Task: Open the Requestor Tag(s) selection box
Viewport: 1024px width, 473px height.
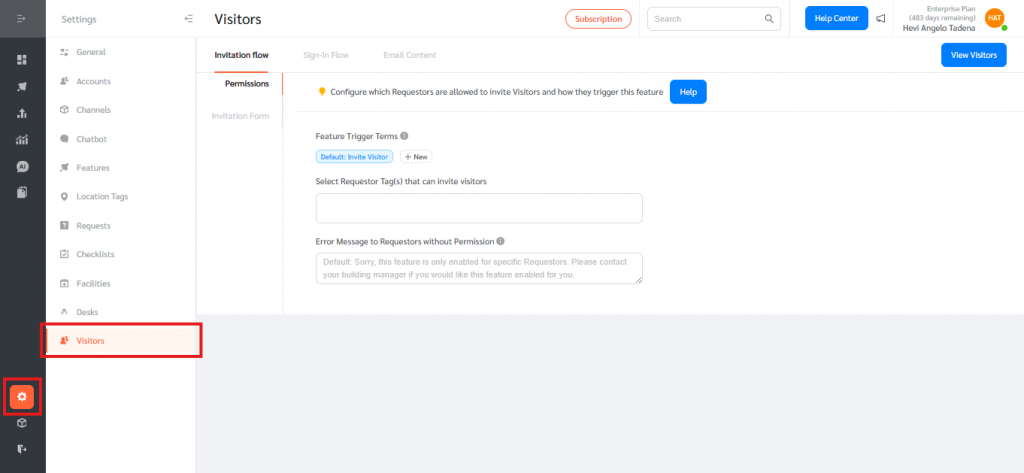Action: coord(479,208)
